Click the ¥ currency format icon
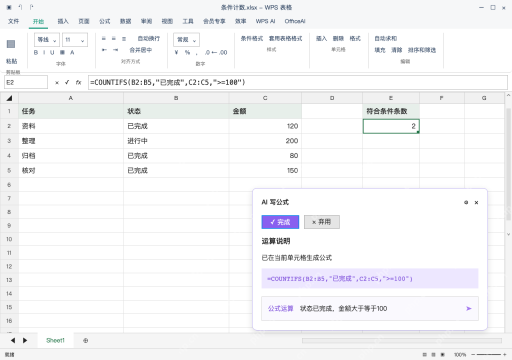 click(176, 52)
